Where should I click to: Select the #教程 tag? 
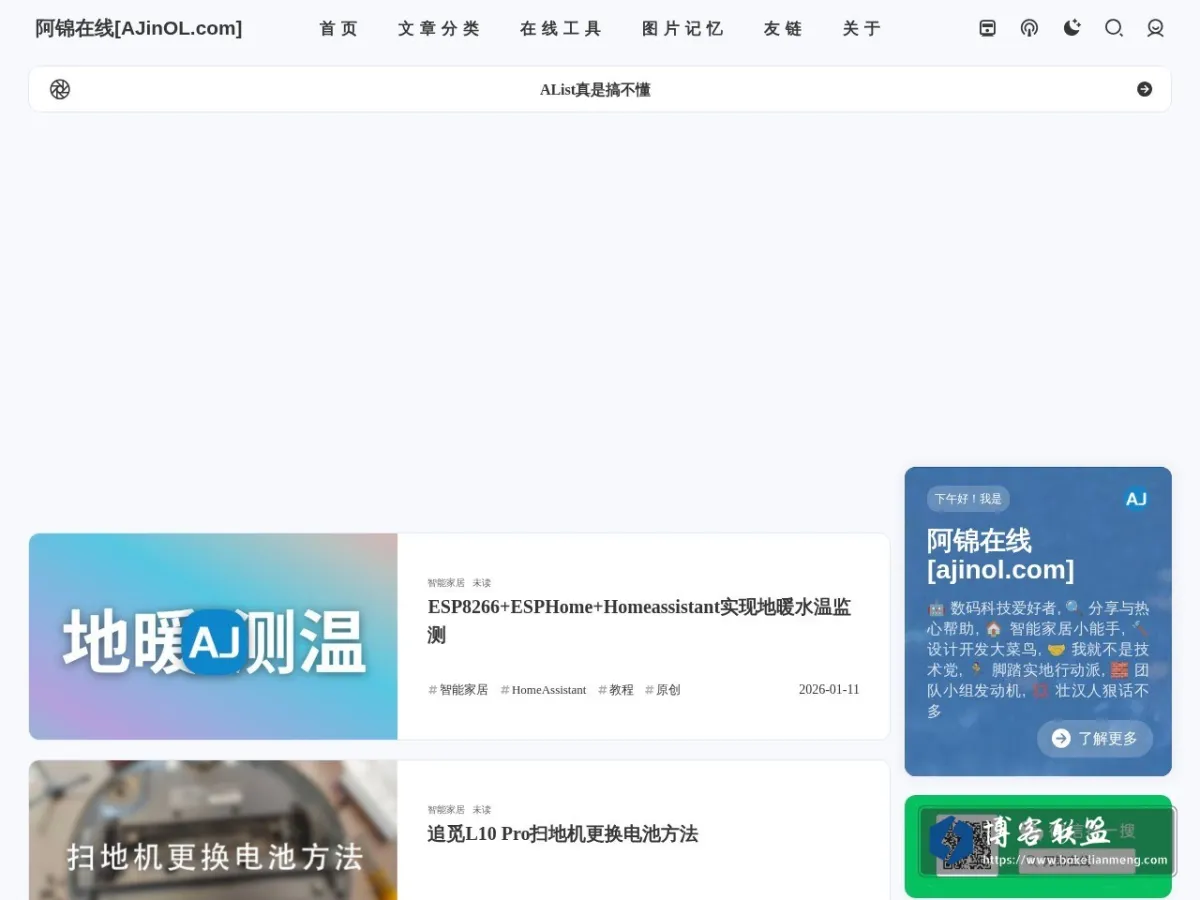coord(615,690)
